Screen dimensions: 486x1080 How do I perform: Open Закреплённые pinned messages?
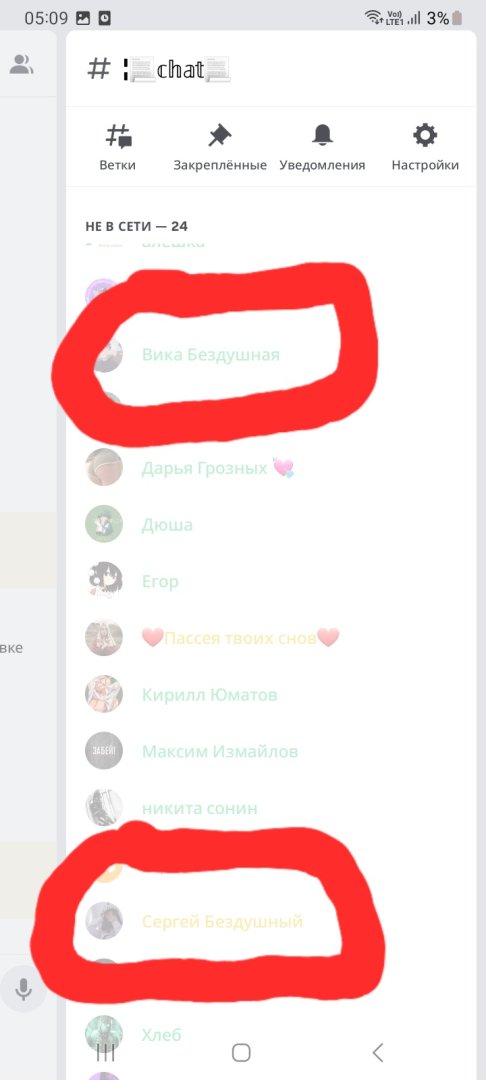(x=220, y=136)
